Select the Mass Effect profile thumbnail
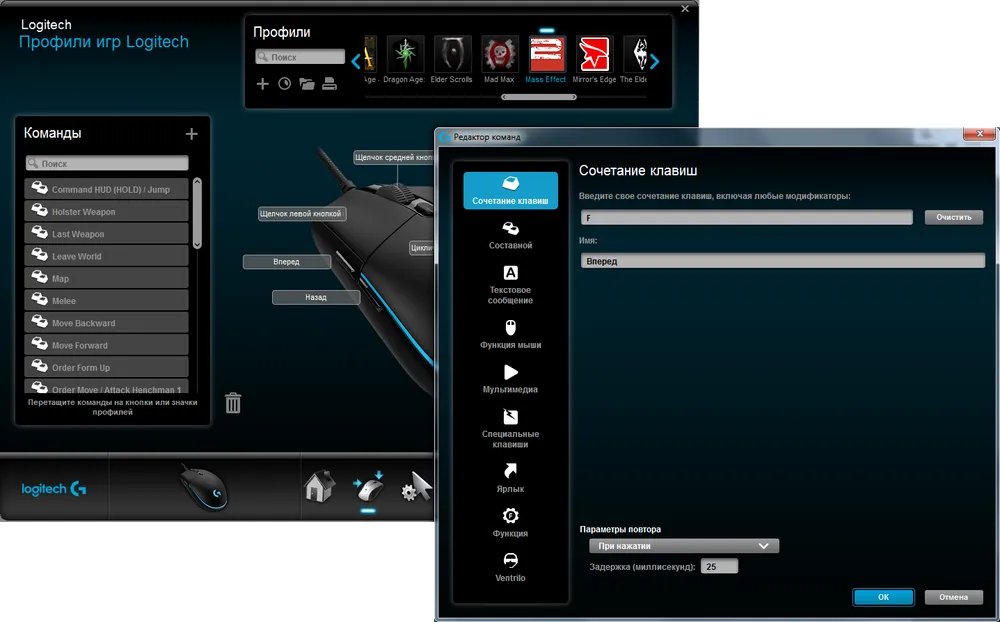The image size is (1000, 622). 547,55
